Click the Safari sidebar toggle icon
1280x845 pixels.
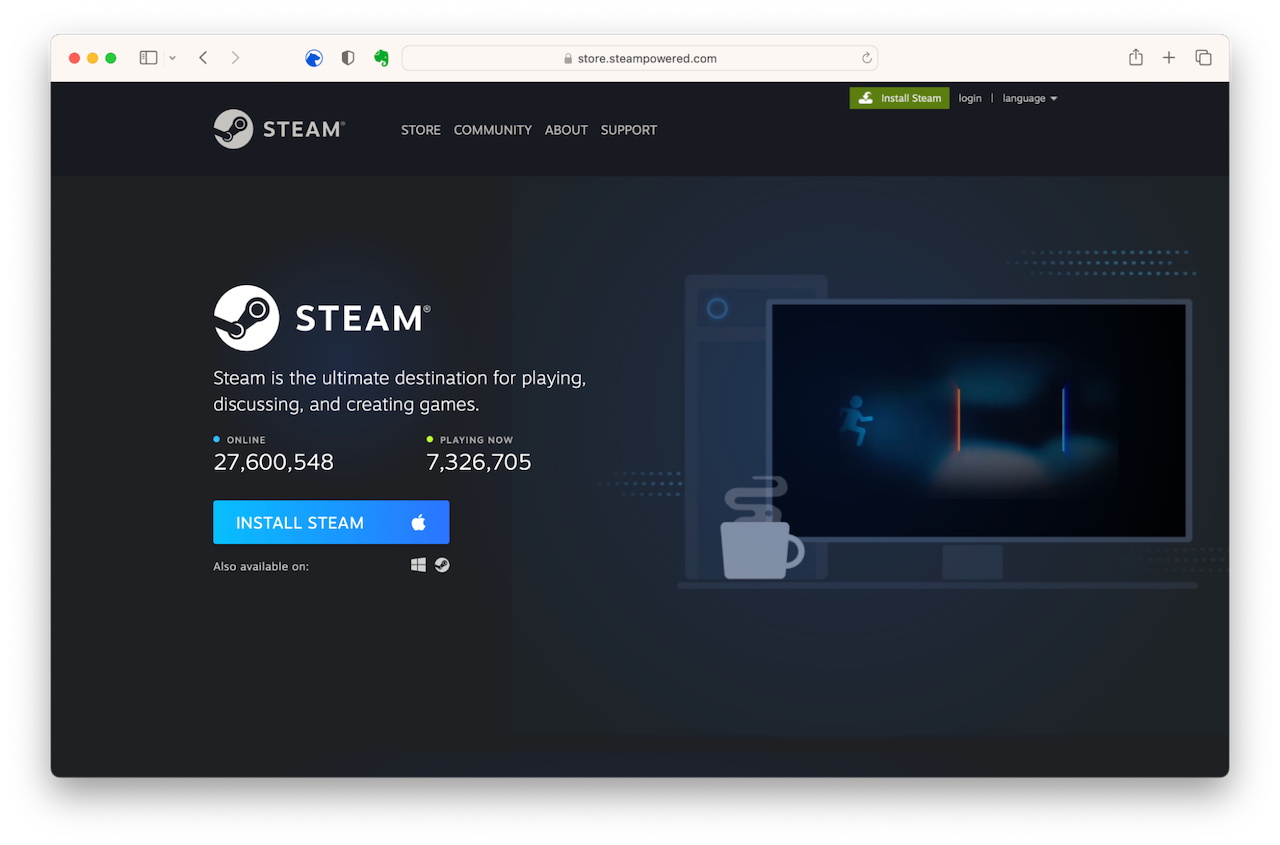(148, 58)
